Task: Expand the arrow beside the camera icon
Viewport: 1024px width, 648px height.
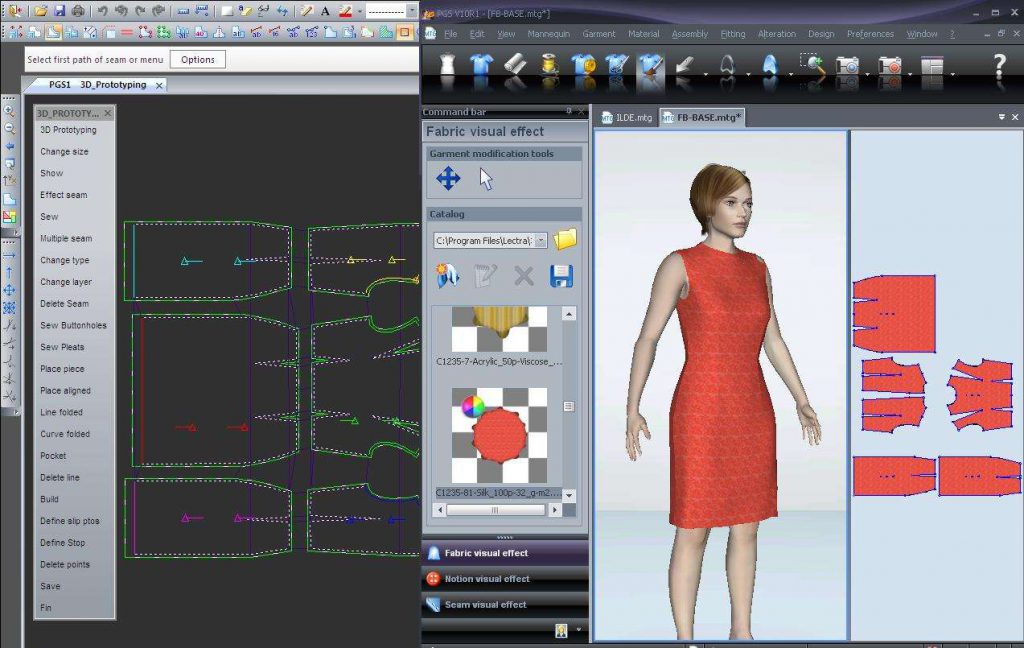Action: pos(867,73)
